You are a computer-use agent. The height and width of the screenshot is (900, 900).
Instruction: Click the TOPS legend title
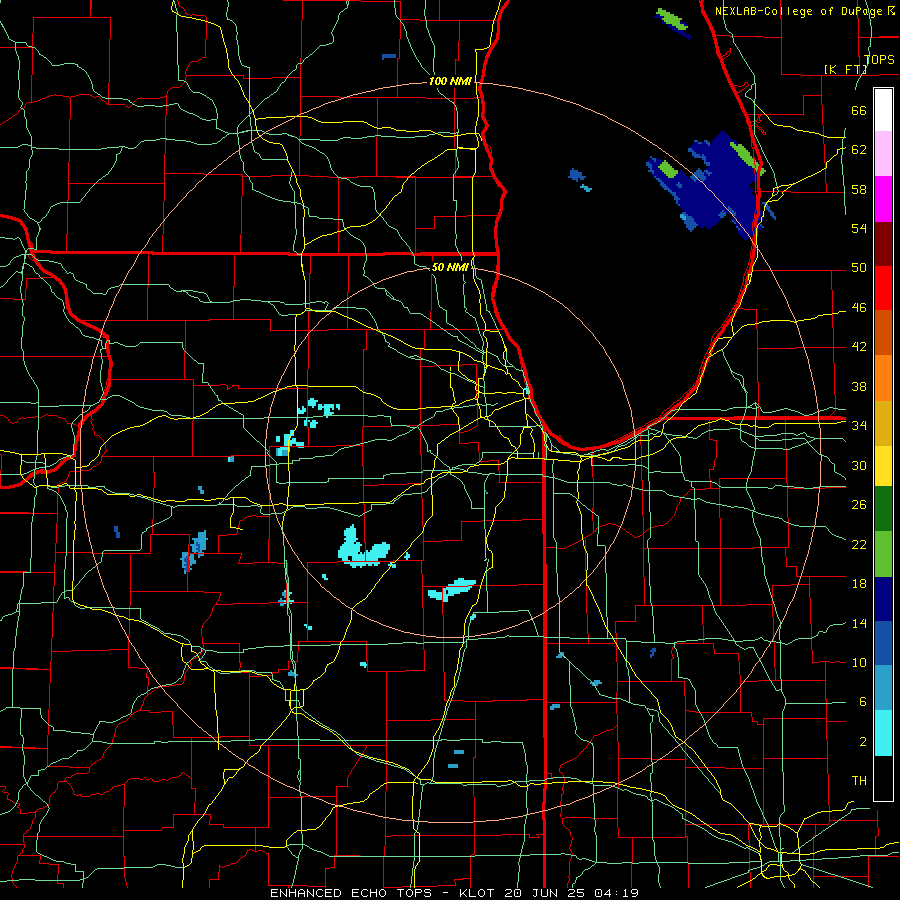click(879, 59)
